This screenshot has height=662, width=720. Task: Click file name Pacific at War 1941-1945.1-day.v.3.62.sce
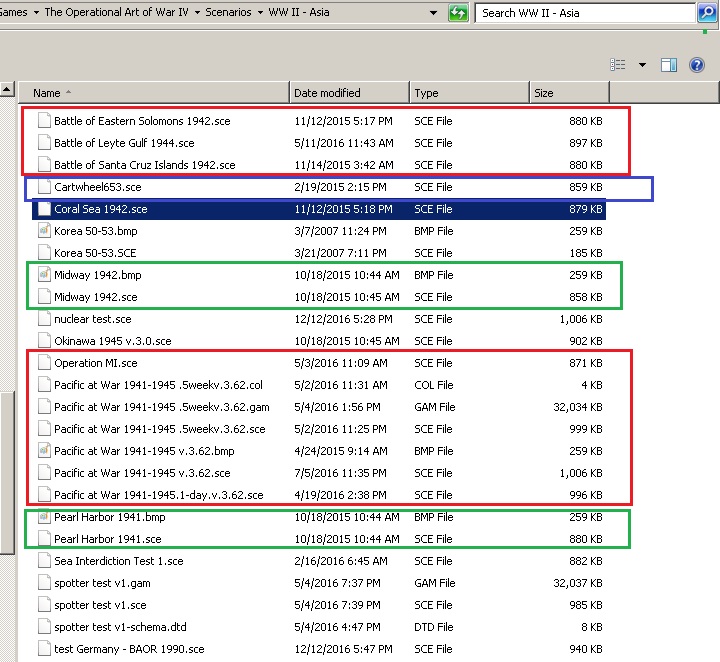coord(158,495)
